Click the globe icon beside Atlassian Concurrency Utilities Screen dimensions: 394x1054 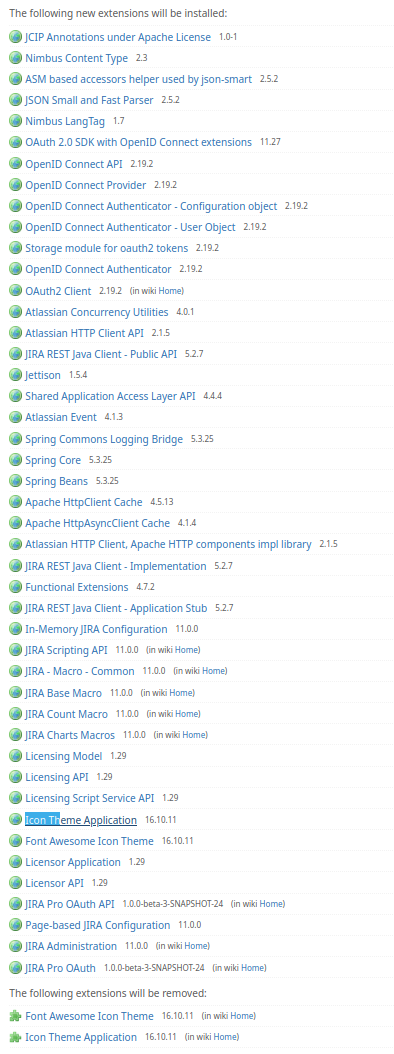(15, 313)
